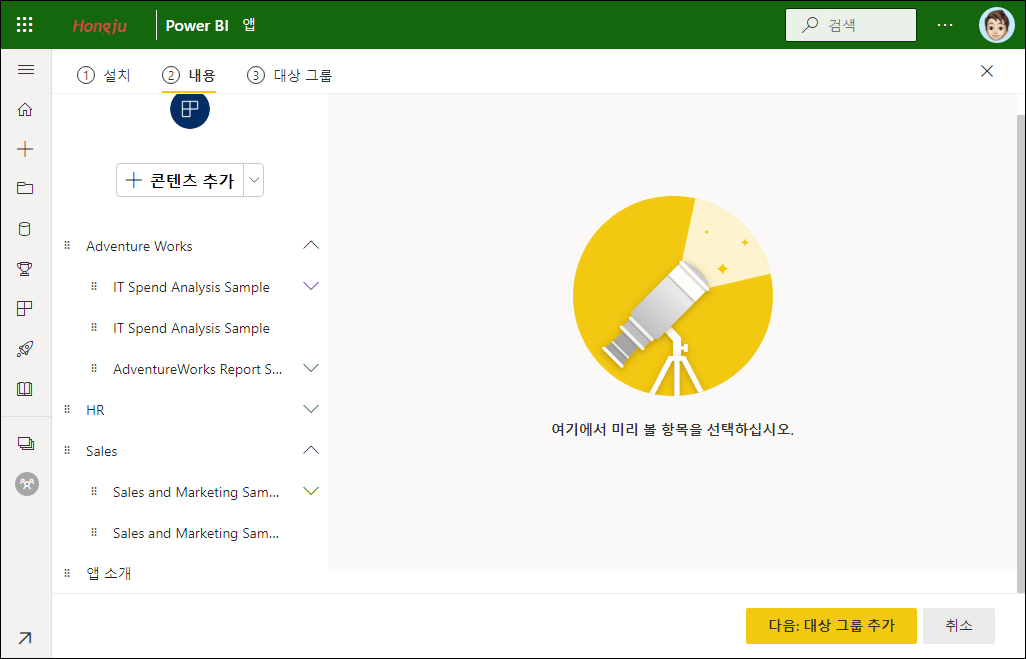Switch to the 설치 step tab
Image resolution: width=1026 pixels, height=659 pixels.
coord(104,75)
